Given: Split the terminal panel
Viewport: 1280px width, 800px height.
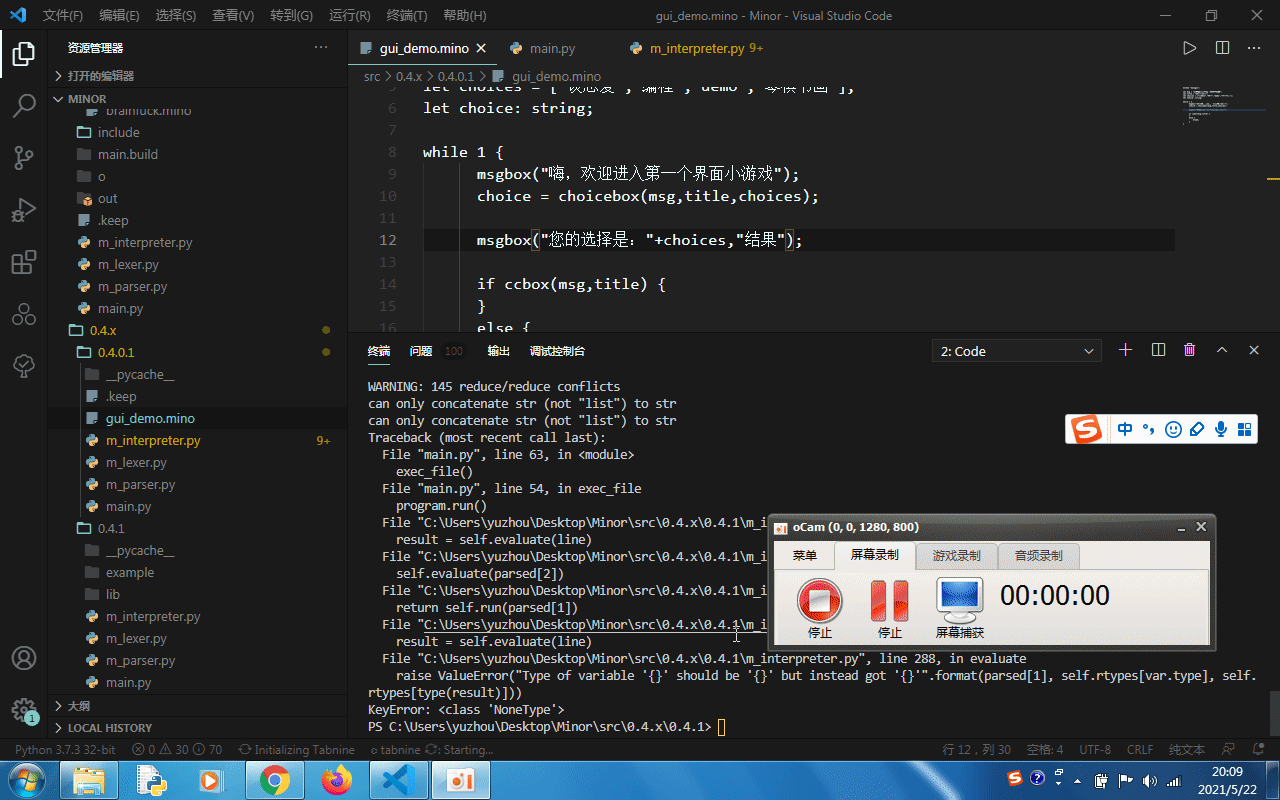Looking at the screenshot, I should (x=1158, y=350).
